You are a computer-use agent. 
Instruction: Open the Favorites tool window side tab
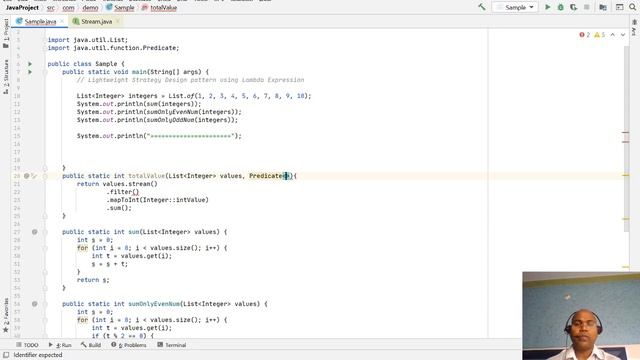point(6,315)
